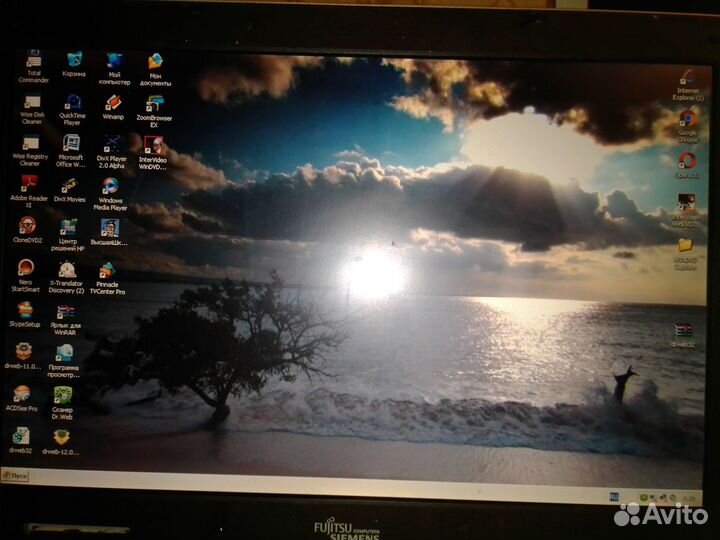Open the Программа просмотр... shortcut
The image size is (720, 540).
point(63,361)
